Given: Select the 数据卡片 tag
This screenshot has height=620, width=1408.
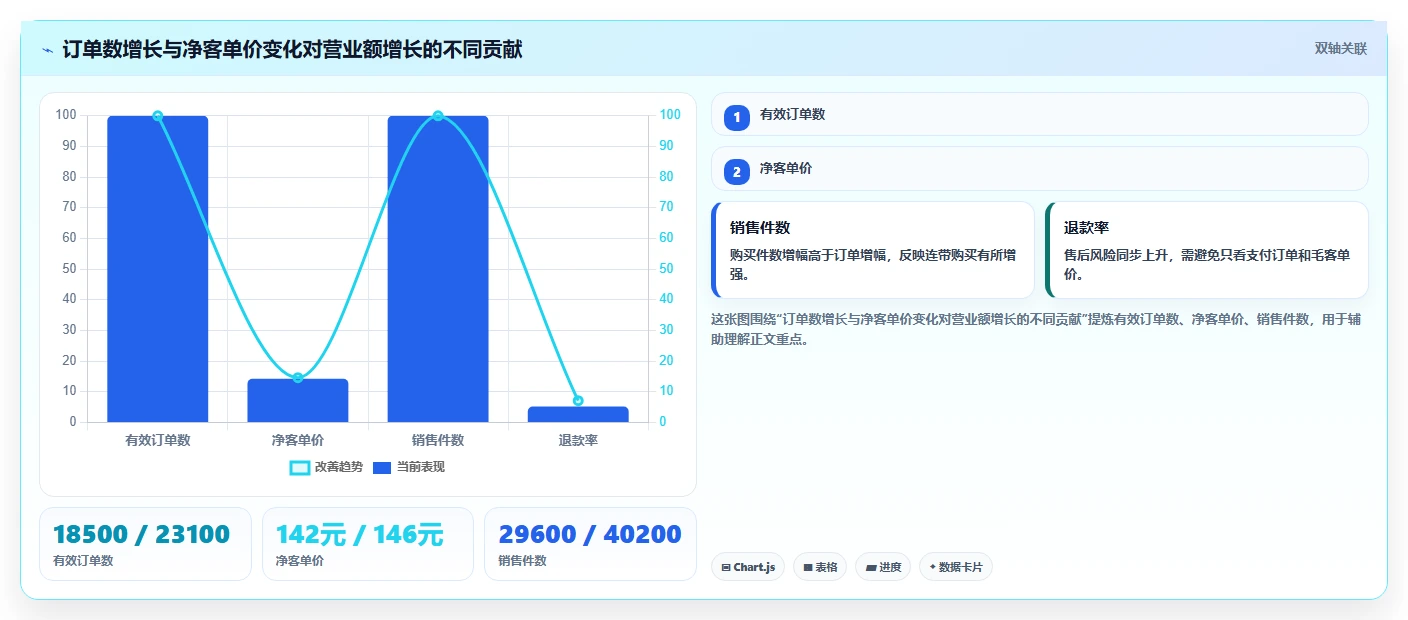Looking at the screenshot, I should pyautogui.click(x=956, y=567).
